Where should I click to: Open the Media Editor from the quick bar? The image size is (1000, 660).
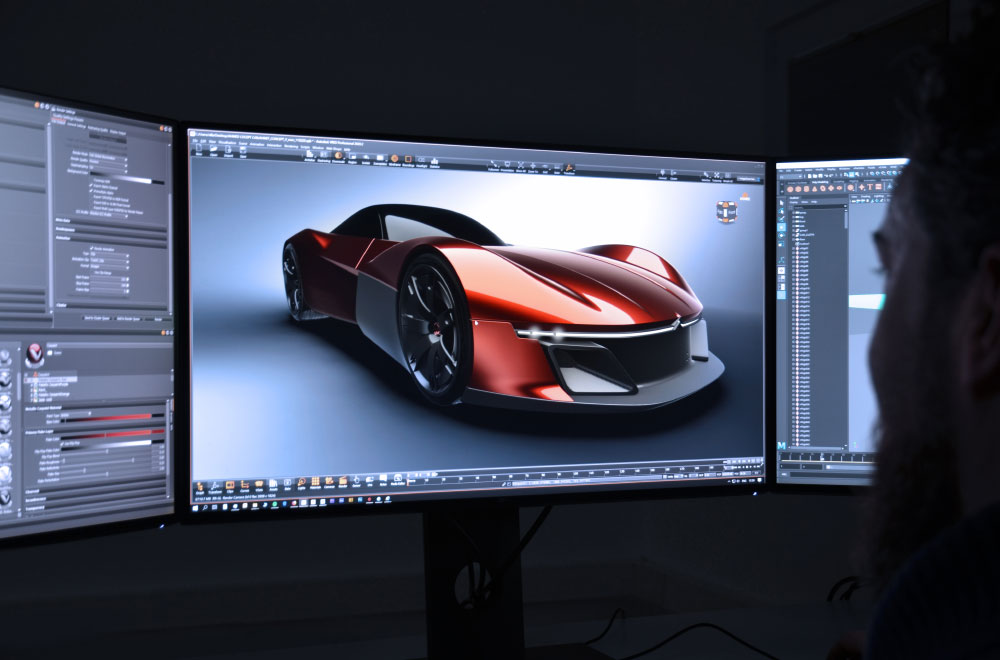coord(397,480)
